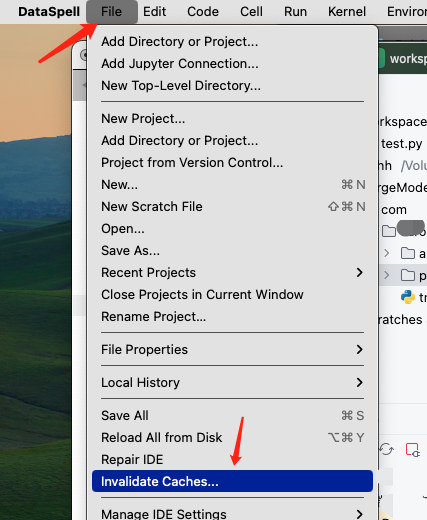This screenshot has width=427, height=520.
Task: Click the Python file icon in project tree
Action: tap(408, 297)
